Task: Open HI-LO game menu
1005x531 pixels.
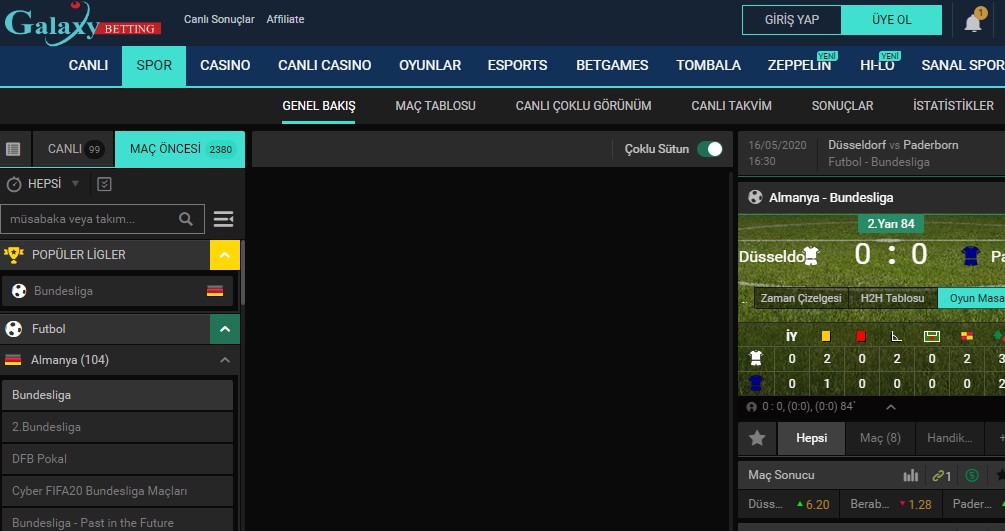Action: 877,65
